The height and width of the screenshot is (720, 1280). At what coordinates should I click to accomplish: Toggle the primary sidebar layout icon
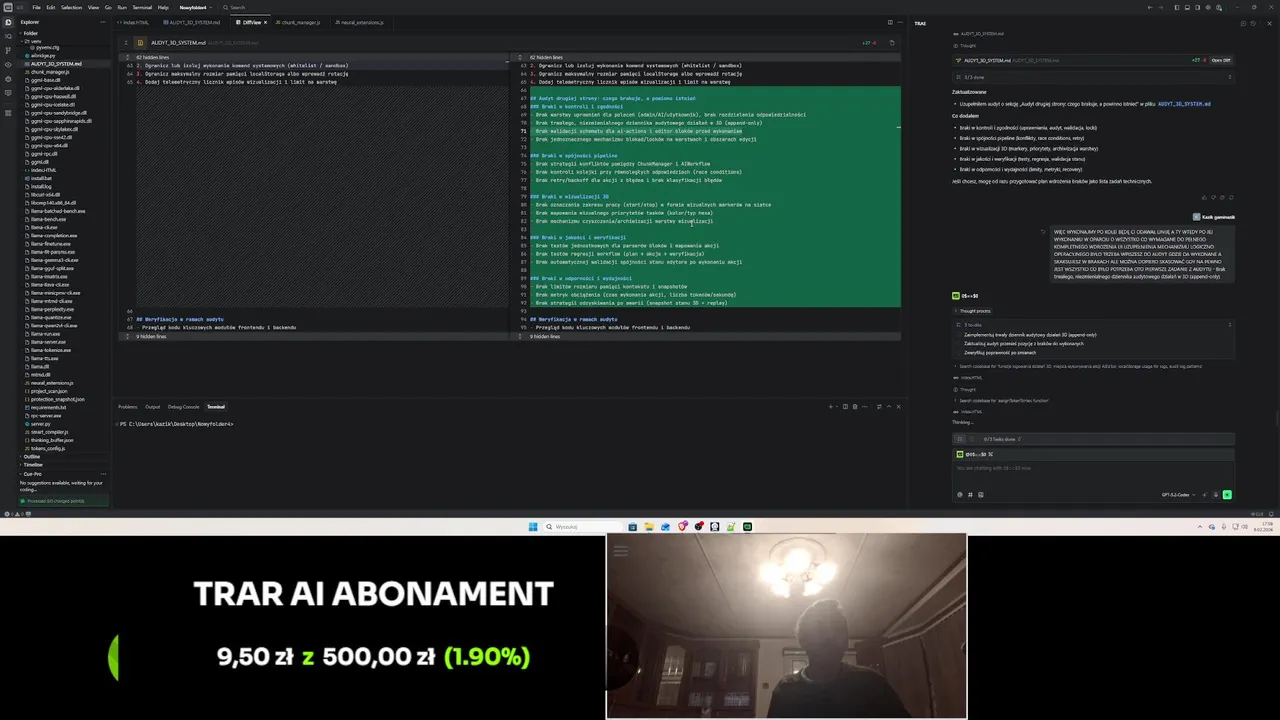click(x=1177, y=7)
